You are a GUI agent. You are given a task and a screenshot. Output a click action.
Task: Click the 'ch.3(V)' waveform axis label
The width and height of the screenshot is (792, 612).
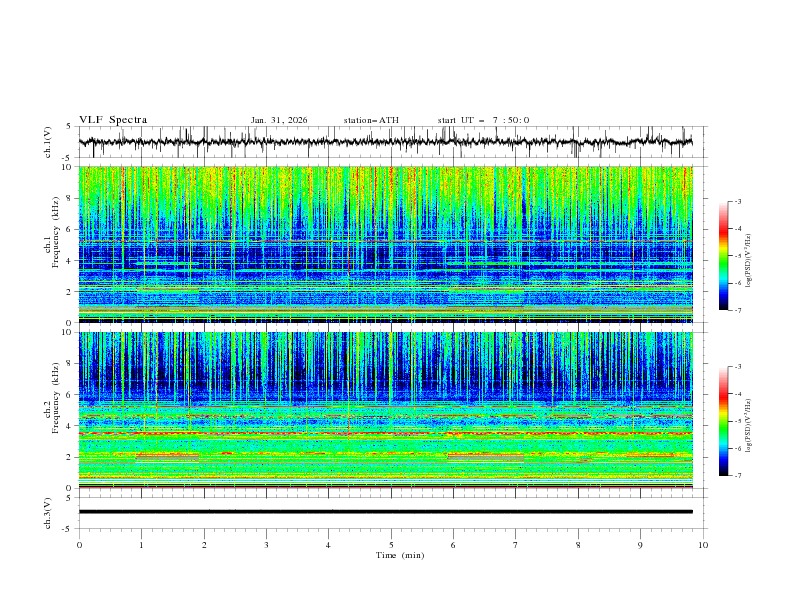48,513
